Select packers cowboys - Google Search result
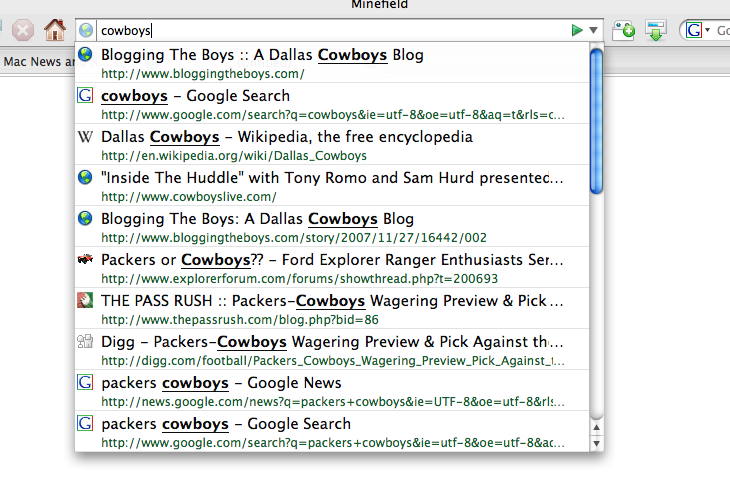730x486 pixels. [332, 431]
